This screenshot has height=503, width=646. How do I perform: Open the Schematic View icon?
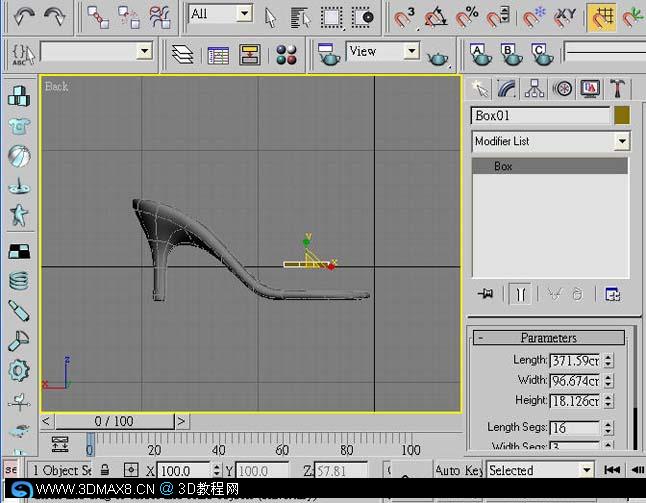point(250,55)
